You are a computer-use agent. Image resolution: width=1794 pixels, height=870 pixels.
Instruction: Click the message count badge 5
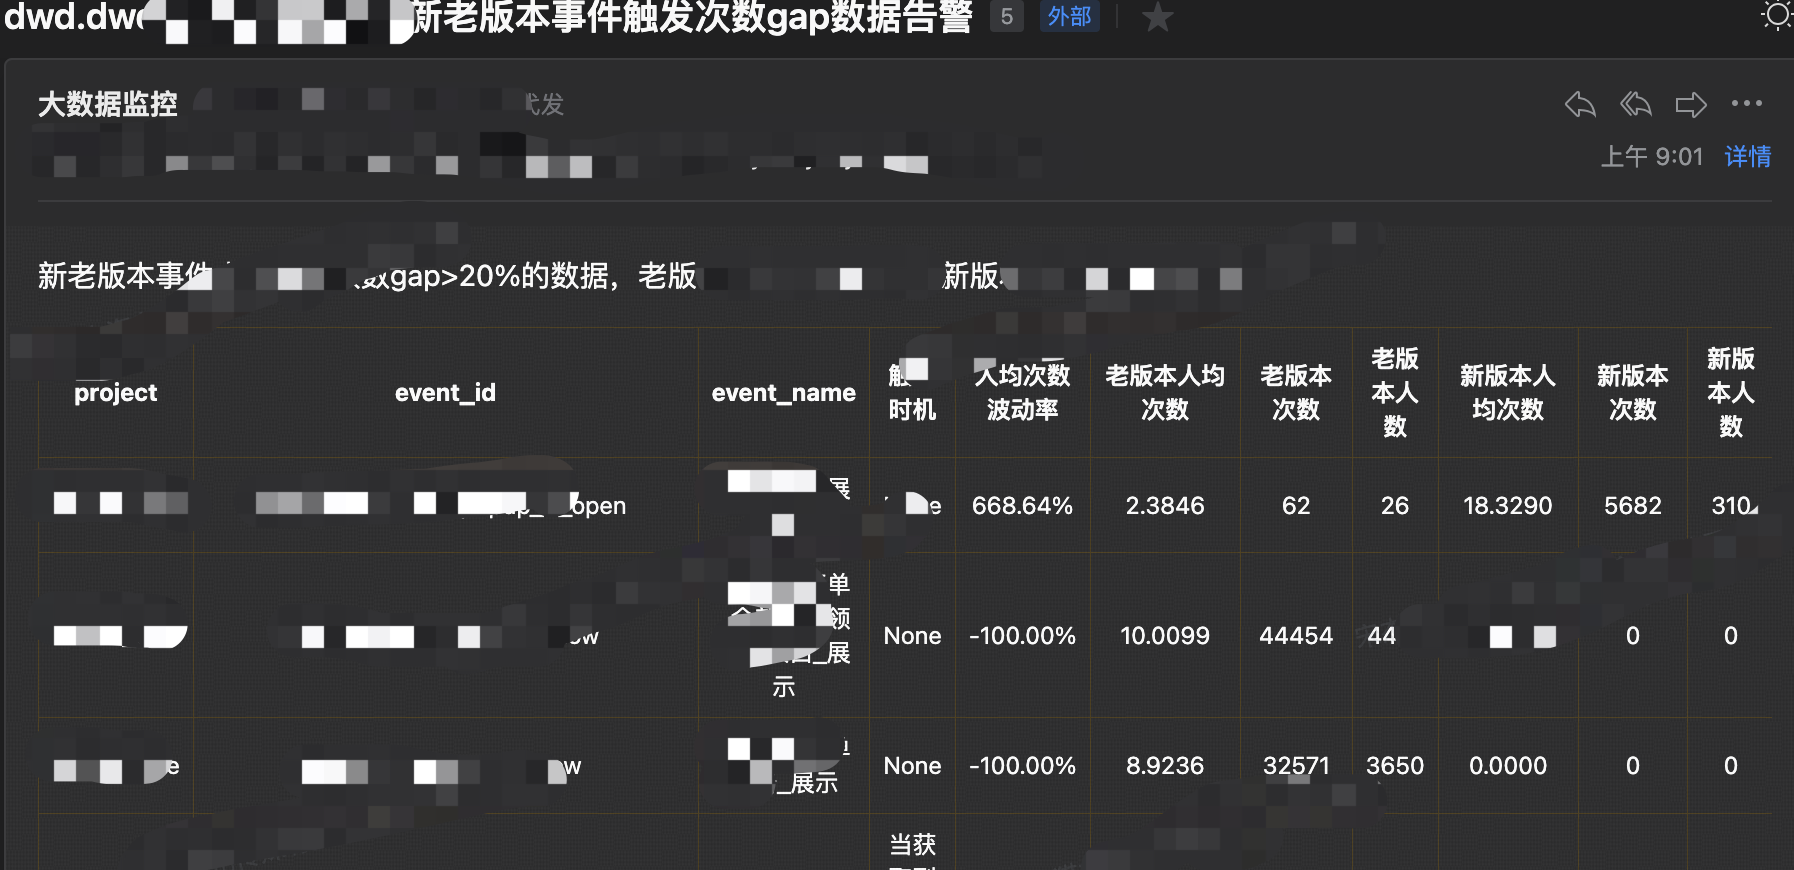1007,16
